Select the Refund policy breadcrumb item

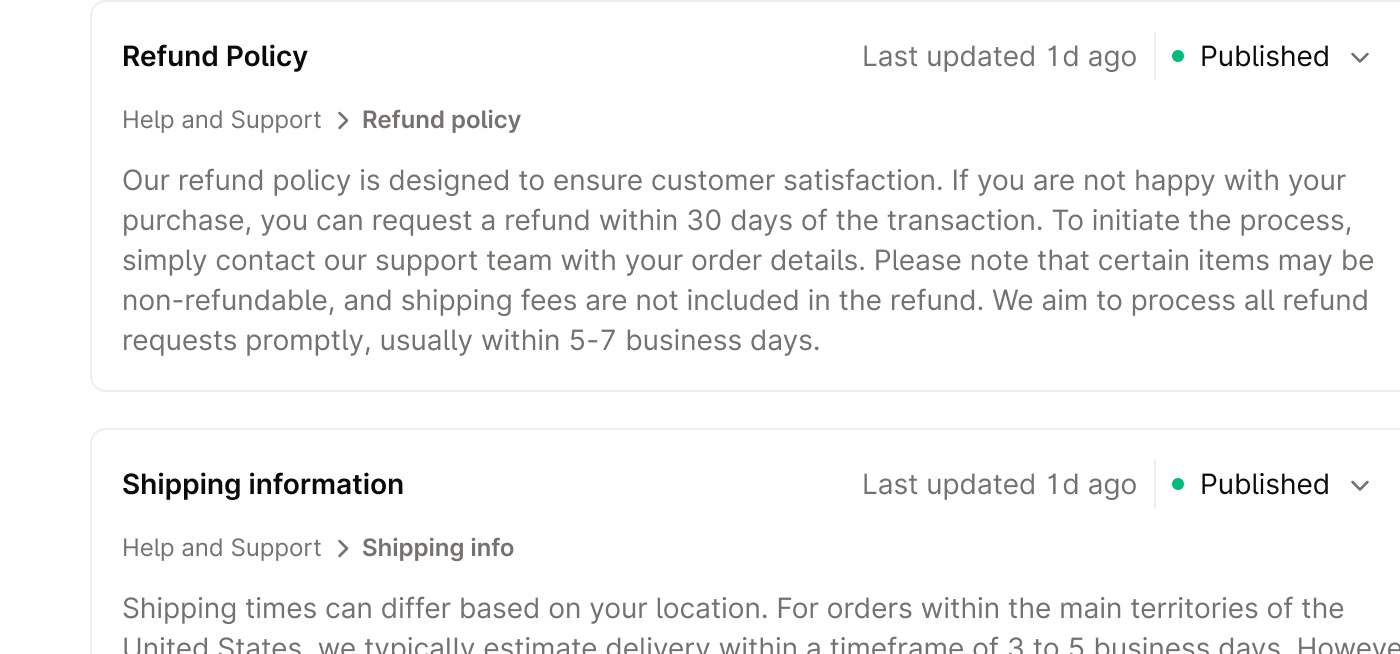441,120
